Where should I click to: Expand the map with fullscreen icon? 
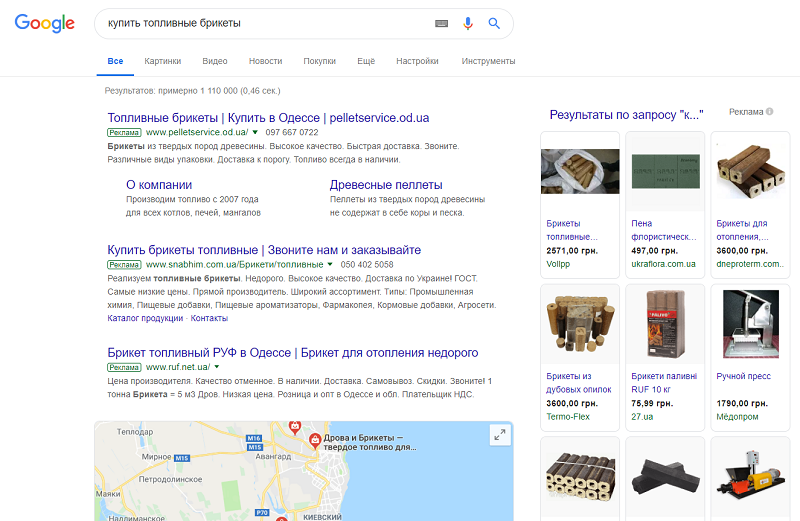(500, 435)
